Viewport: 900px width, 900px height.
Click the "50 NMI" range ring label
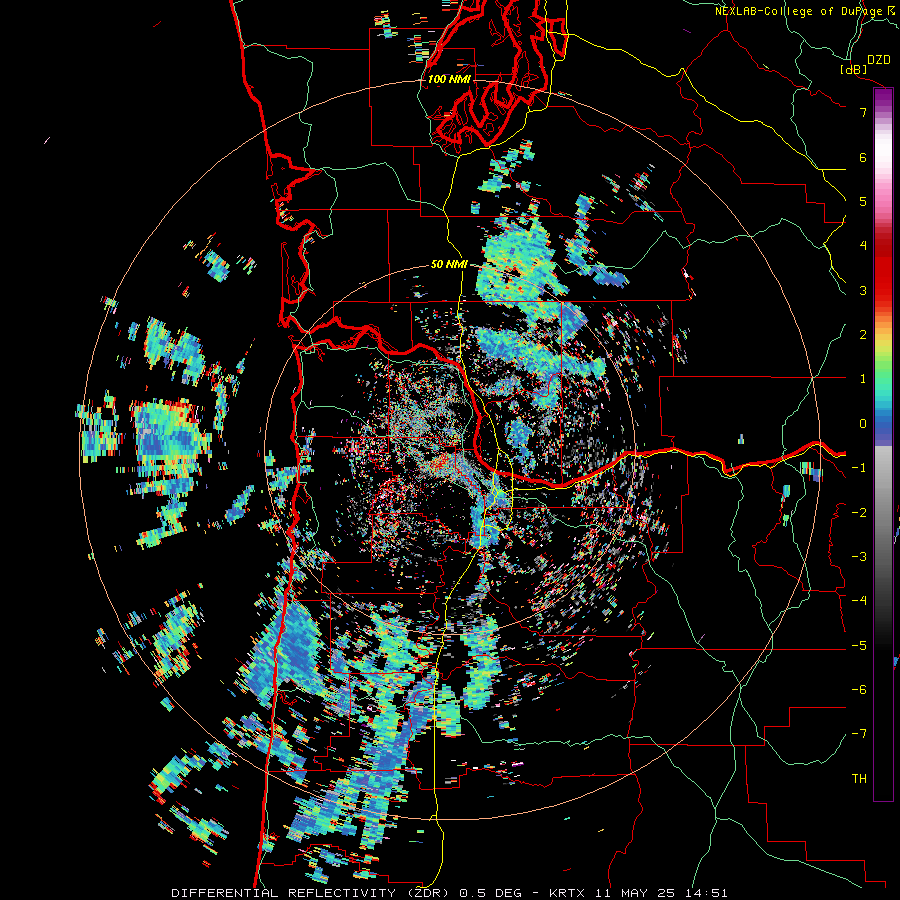click(449, 265)
